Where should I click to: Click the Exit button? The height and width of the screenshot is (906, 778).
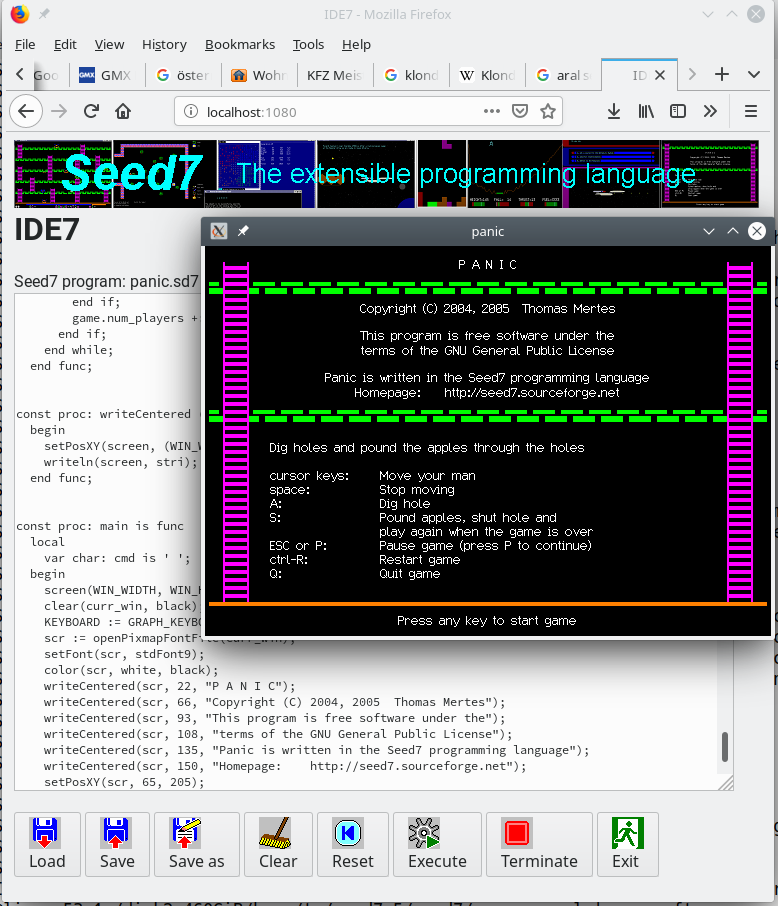[x=627, y=844]
